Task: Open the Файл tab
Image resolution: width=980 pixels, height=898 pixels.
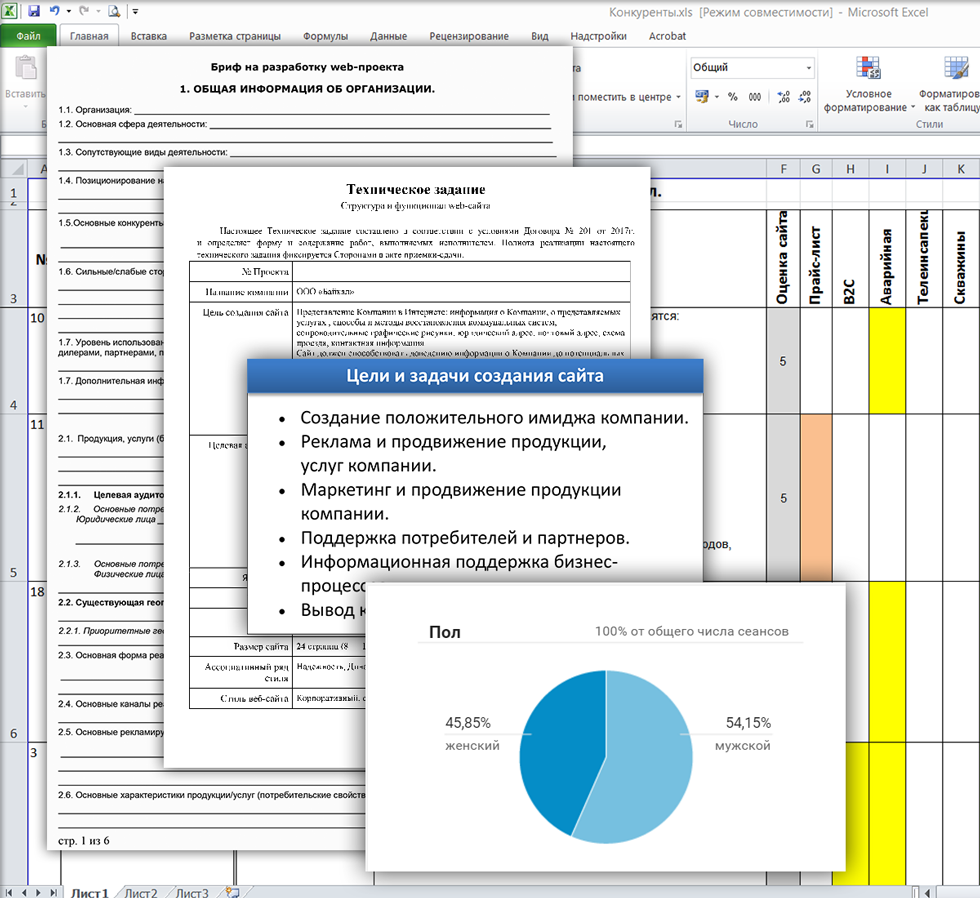Action: 28,36
